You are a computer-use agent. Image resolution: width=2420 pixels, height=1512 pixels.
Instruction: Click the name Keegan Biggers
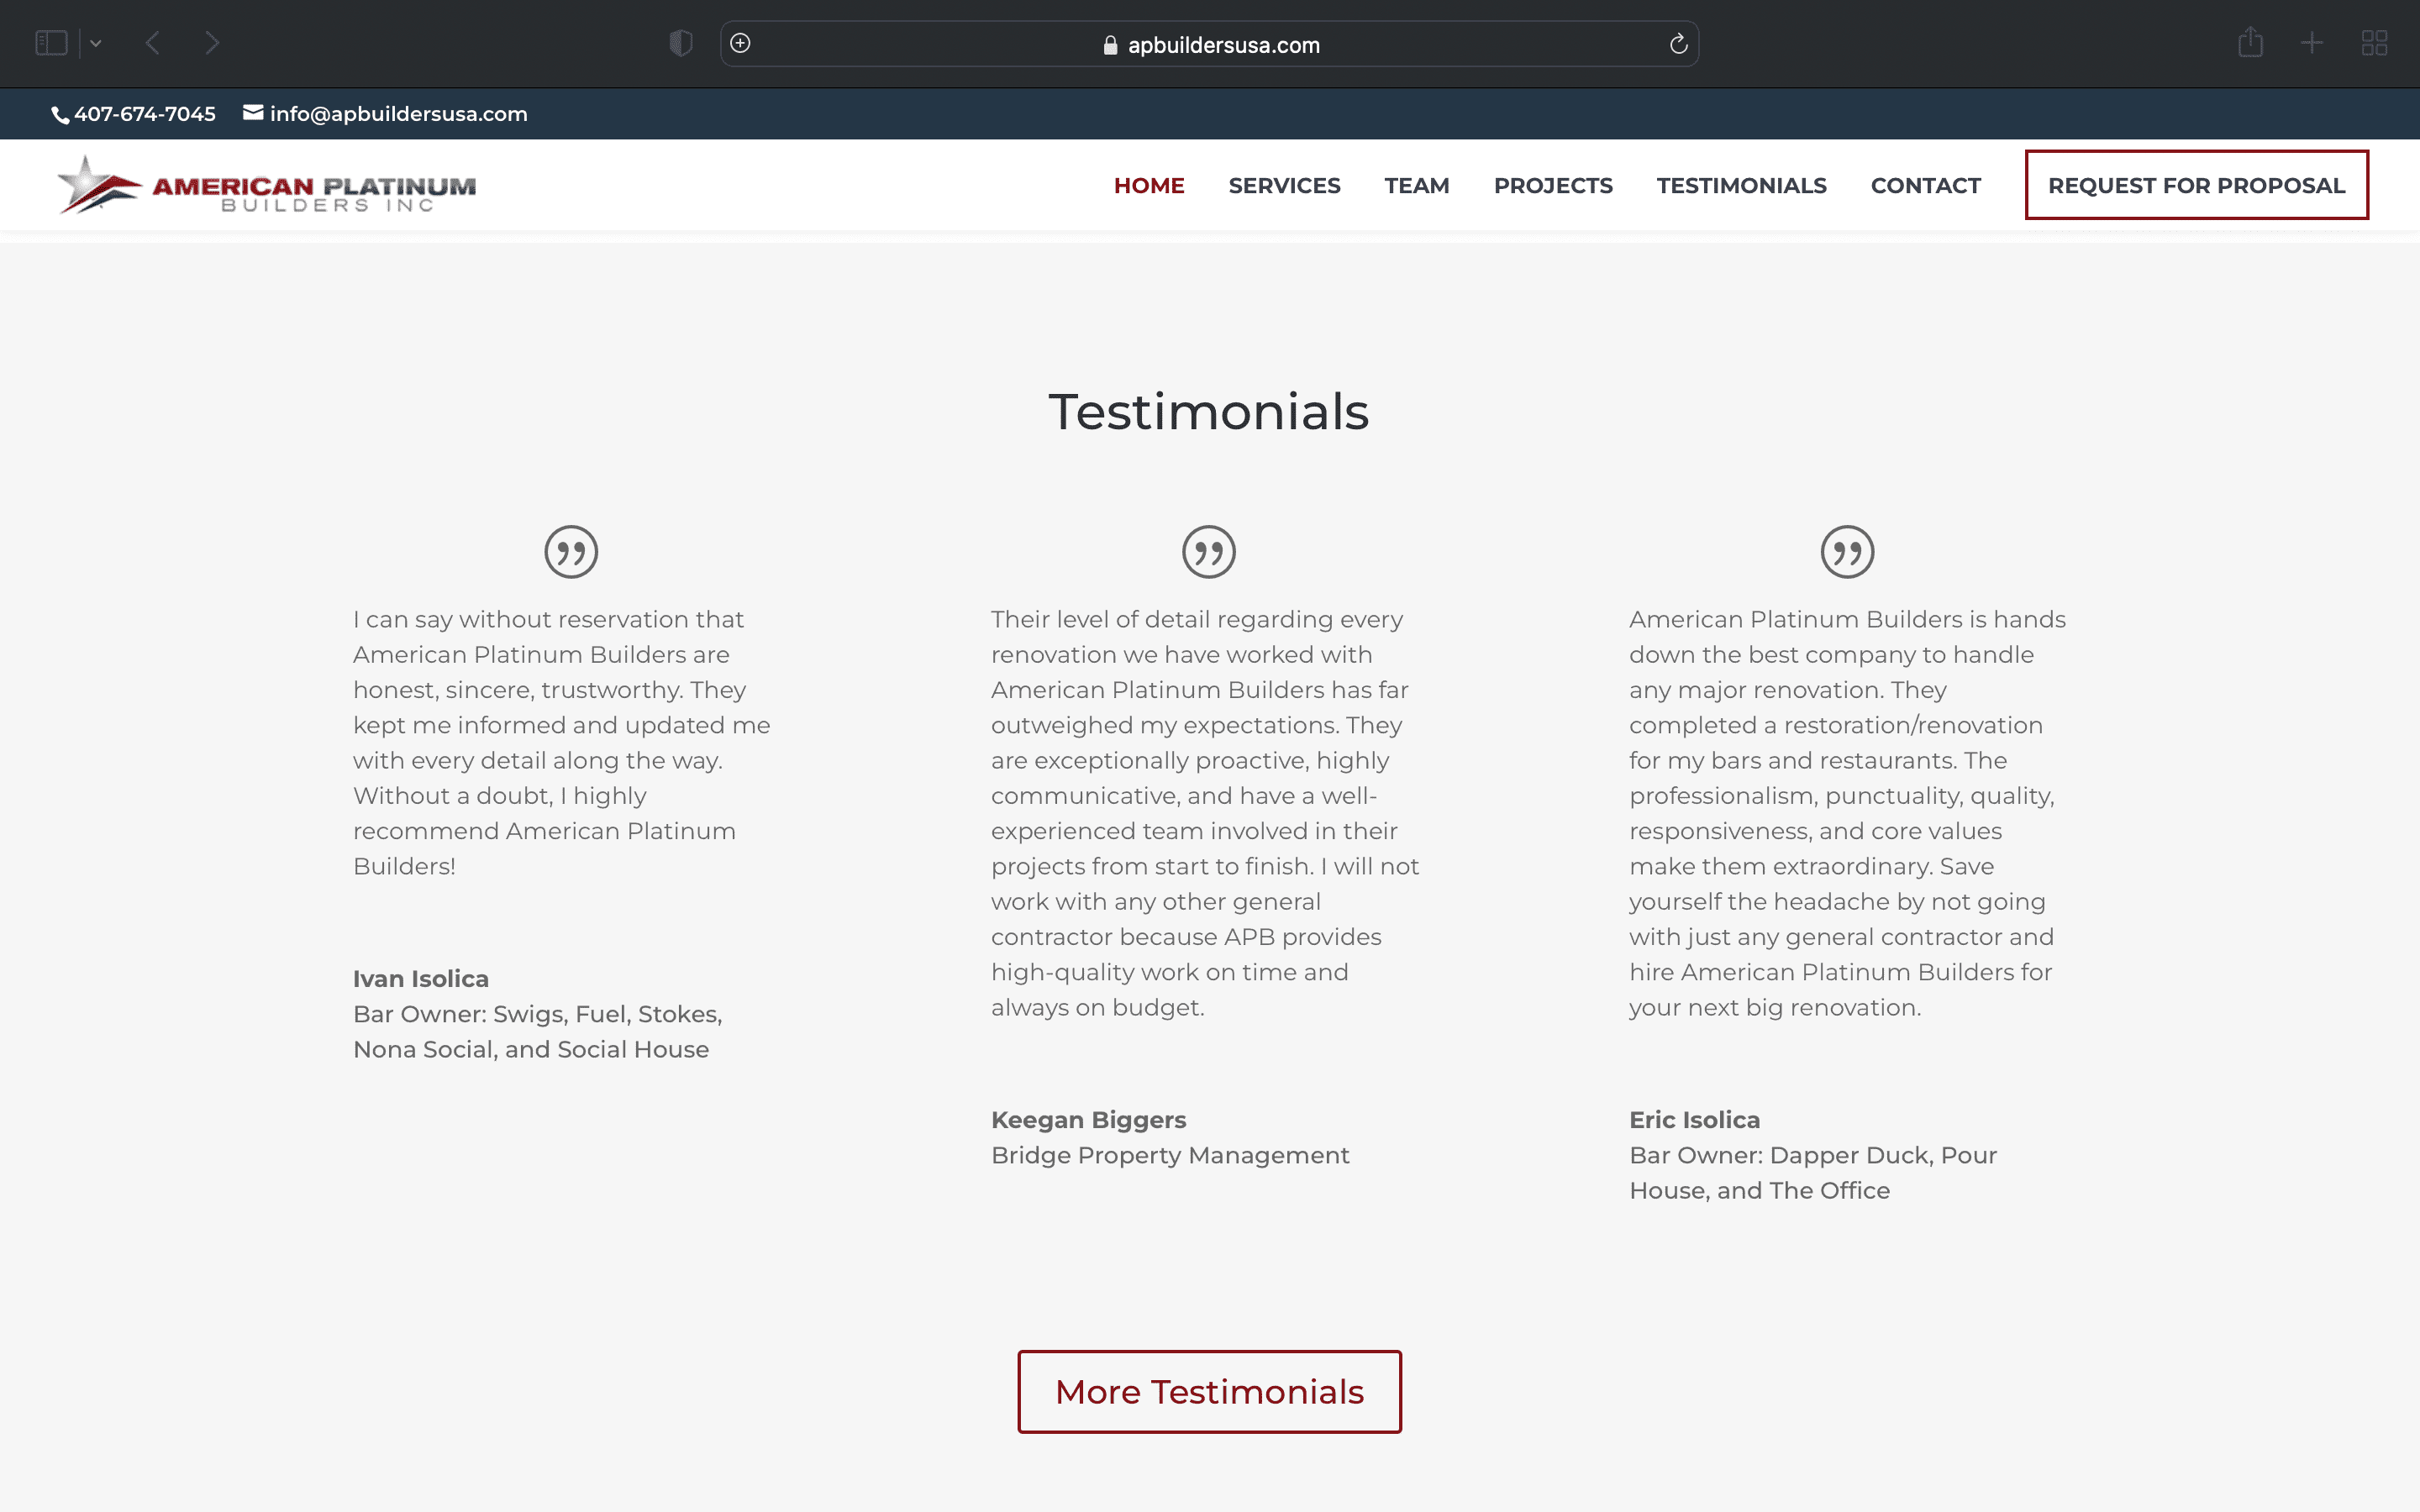(1089, 1120)
